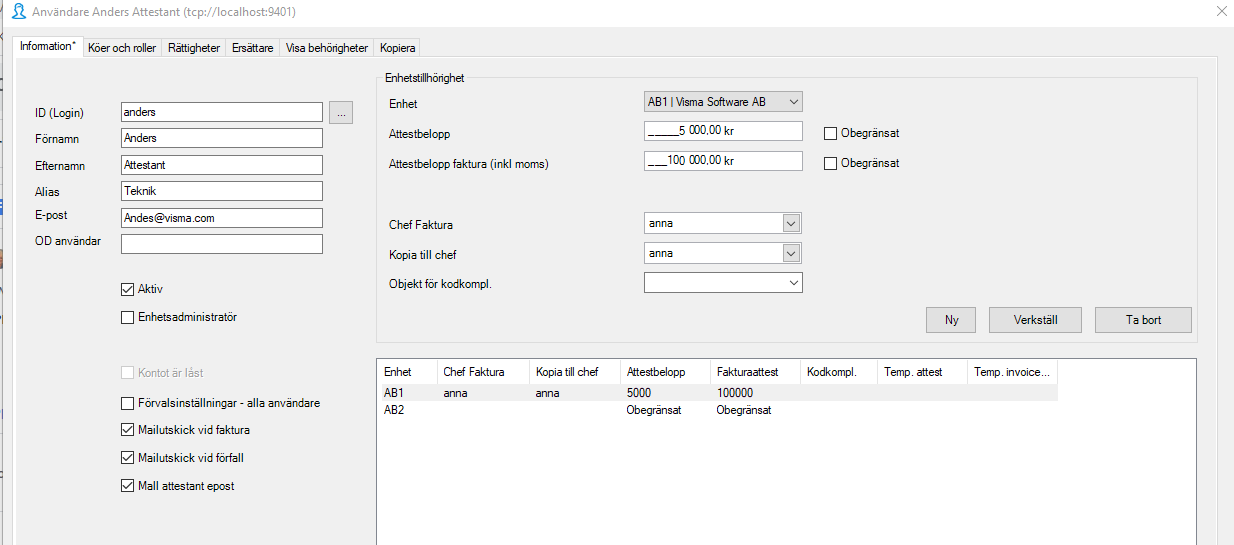Toggle Förvalsinställningar - alla användare checkbox
Screen dimensions: 1234x545
(x=127, y=403)
